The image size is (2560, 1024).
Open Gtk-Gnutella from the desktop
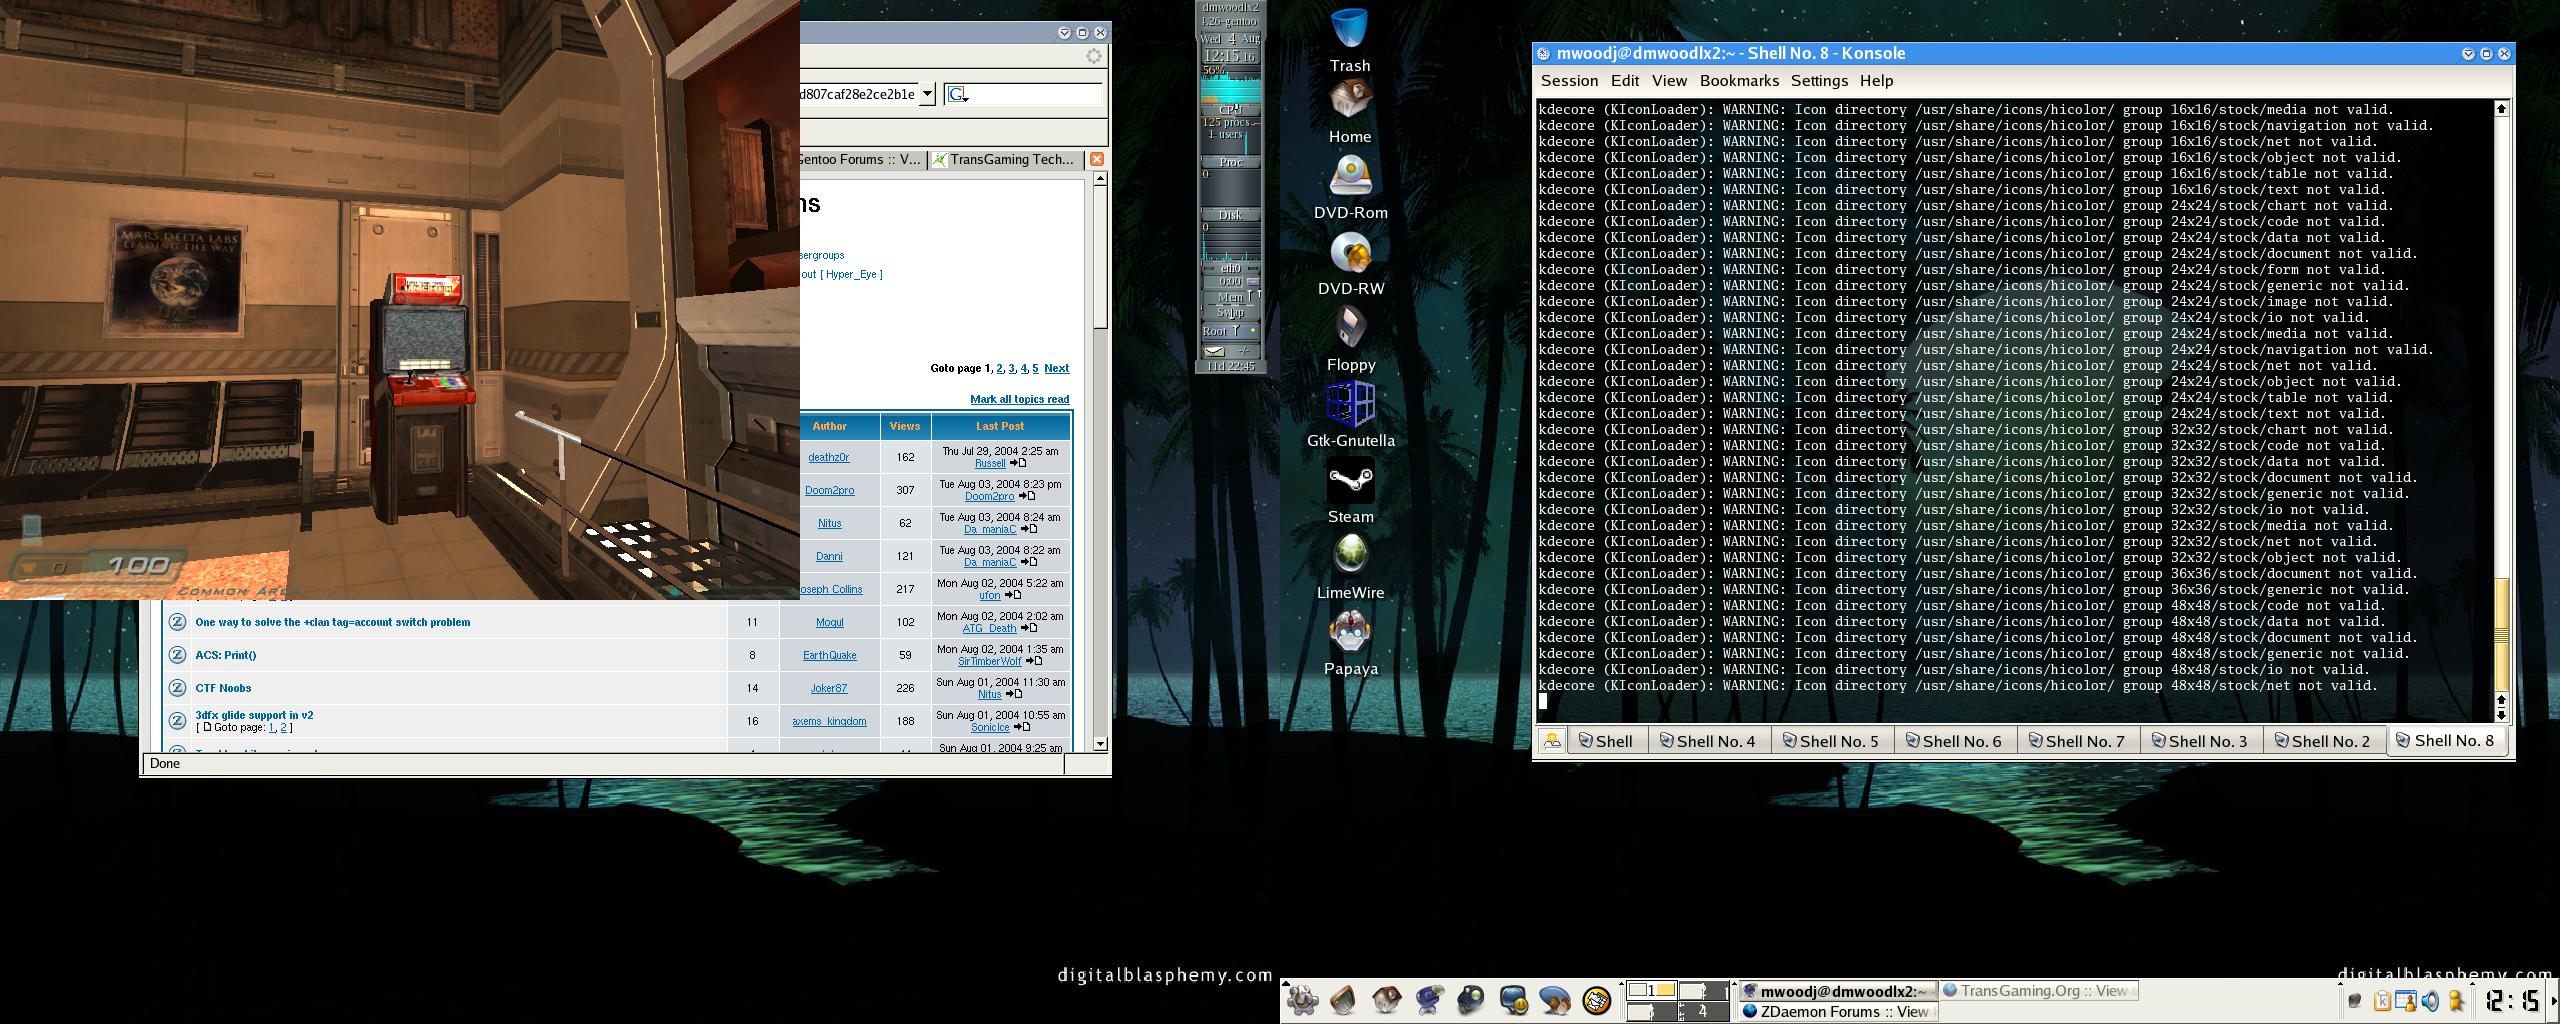point(1350,406)
